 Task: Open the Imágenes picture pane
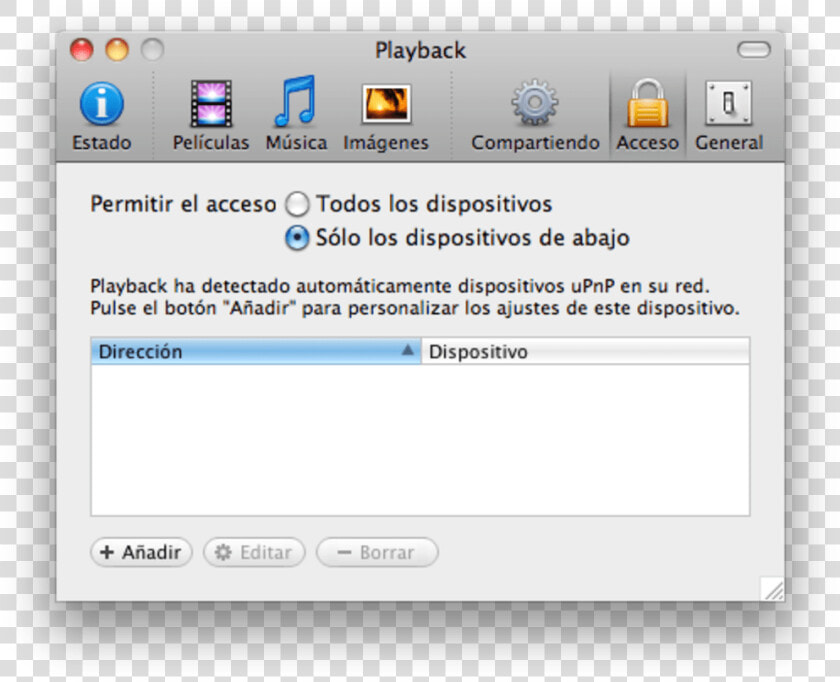pyautogui.click(x=386, y=117)
